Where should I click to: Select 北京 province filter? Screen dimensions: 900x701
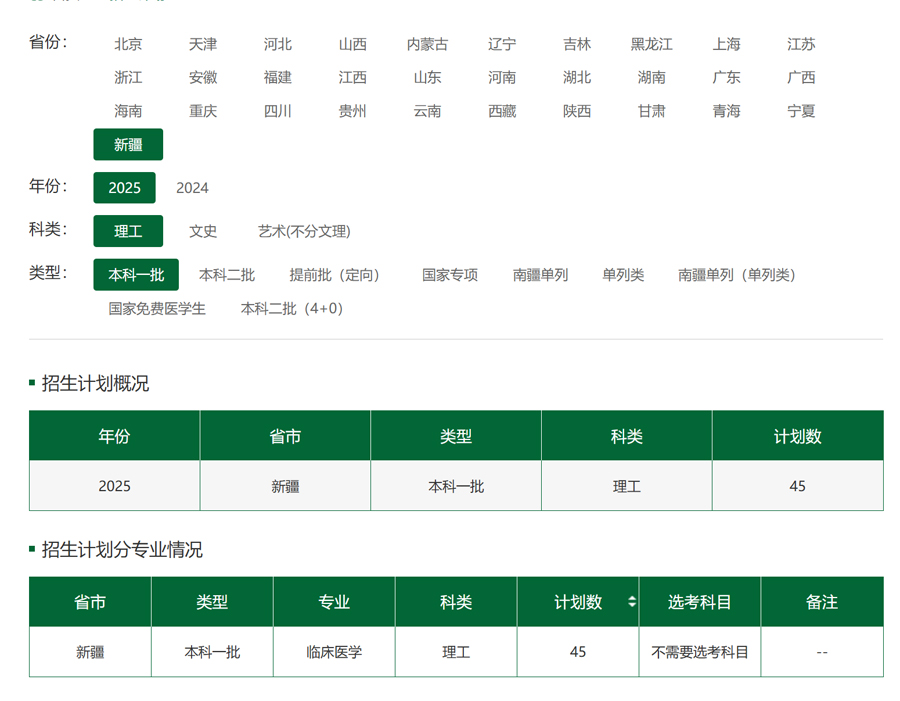128,44
